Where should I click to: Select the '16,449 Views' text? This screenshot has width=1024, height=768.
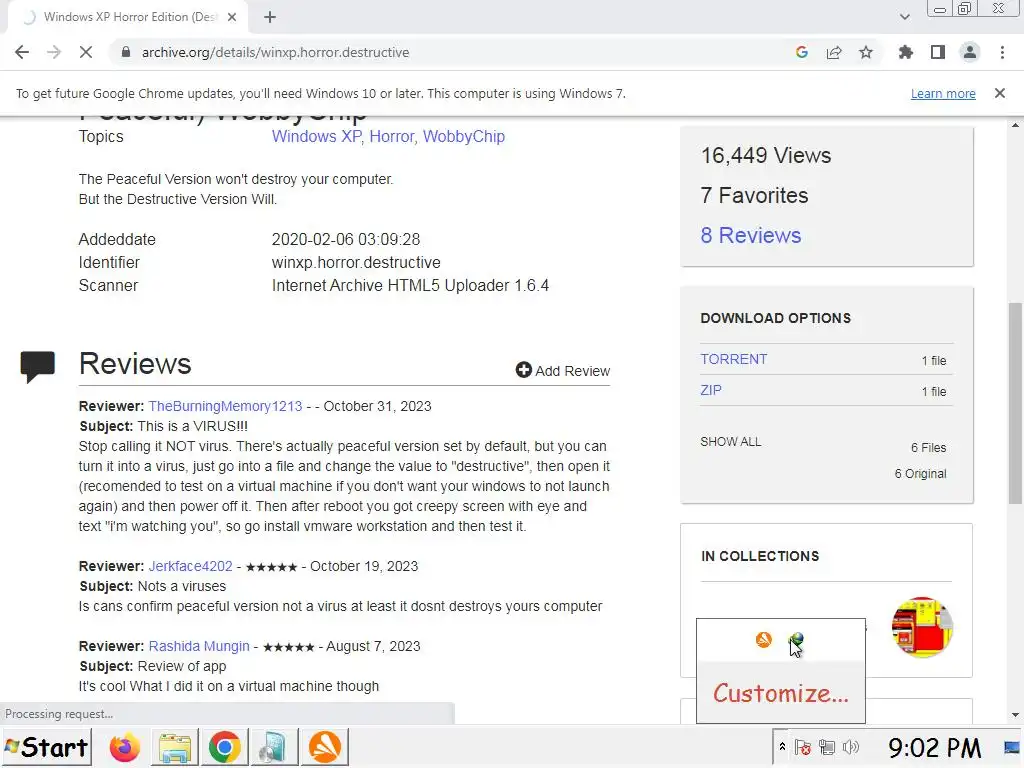(766, 155)
